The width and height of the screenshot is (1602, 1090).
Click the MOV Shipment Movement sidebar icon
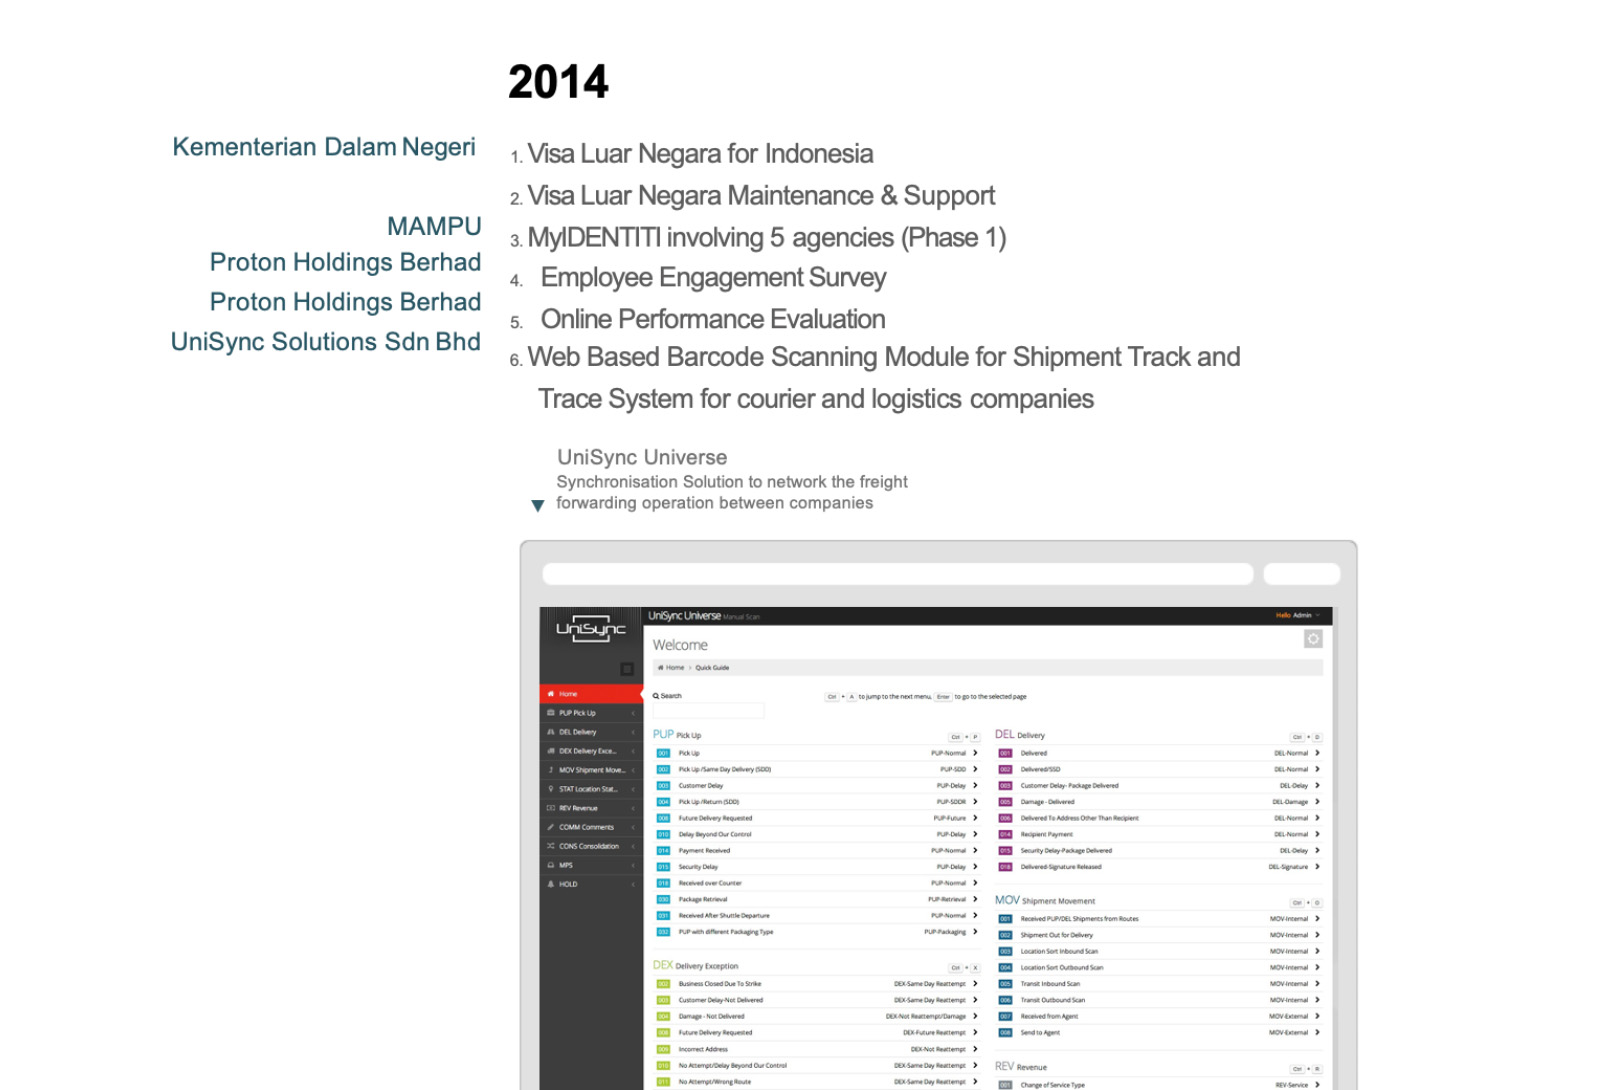point(551,770)
